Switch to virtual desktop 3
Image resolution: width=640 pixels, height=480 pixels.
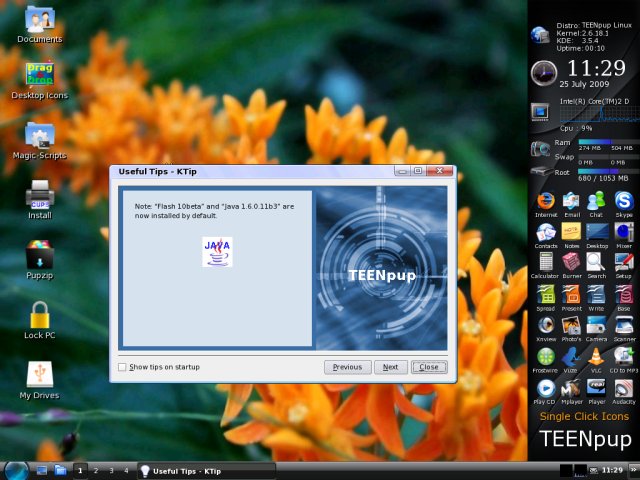coord(110,470)
